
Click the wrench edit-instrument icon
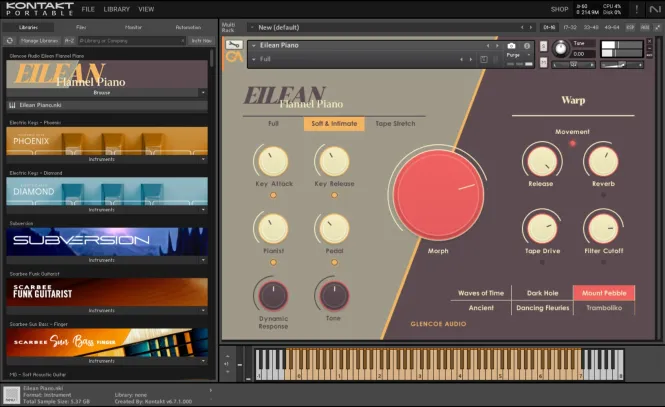point(234,45)
